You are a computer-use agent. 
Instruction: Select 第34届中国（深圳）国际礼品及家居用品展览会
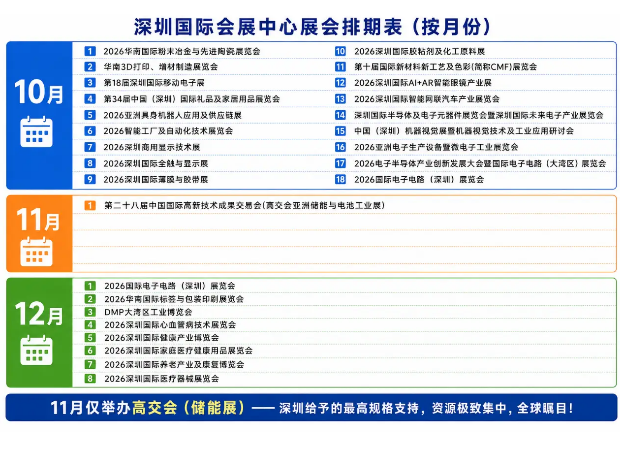click(x=191, y=99)
